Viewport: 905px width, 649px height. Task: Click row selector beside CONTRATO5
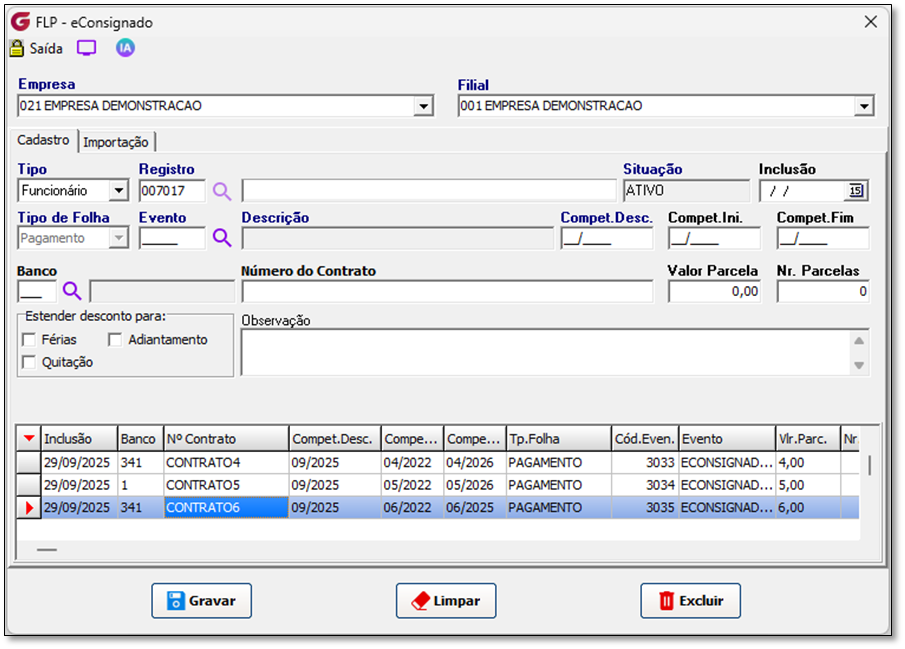click(29, 485)
